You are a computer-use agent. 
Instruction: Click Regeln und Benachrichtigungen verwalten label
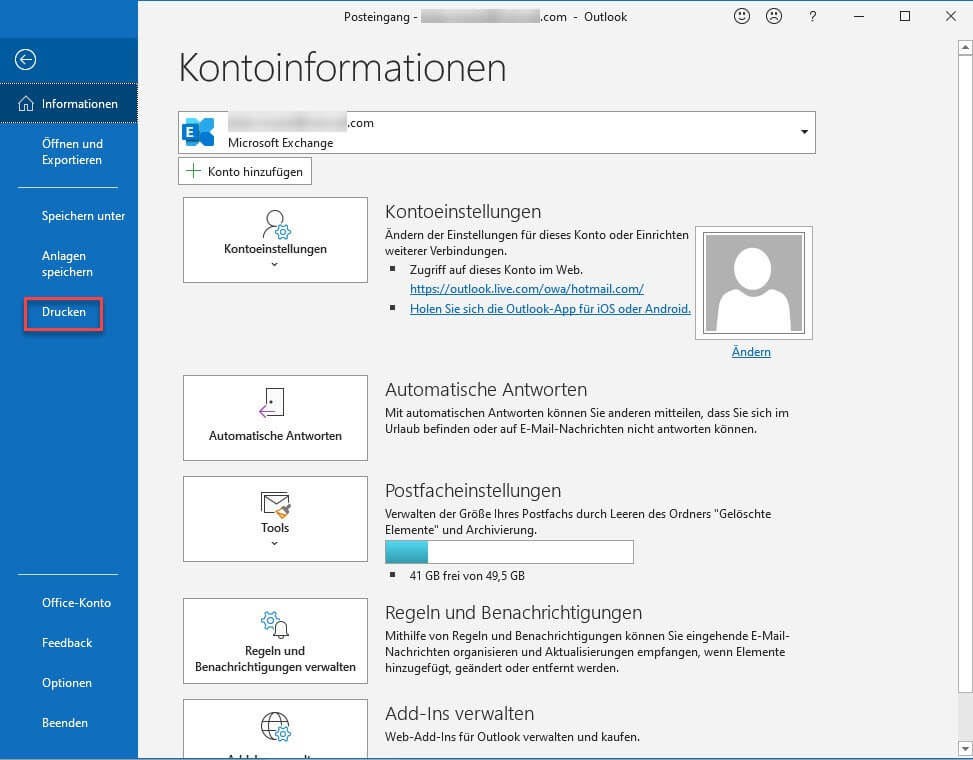(x=275, y=659)
